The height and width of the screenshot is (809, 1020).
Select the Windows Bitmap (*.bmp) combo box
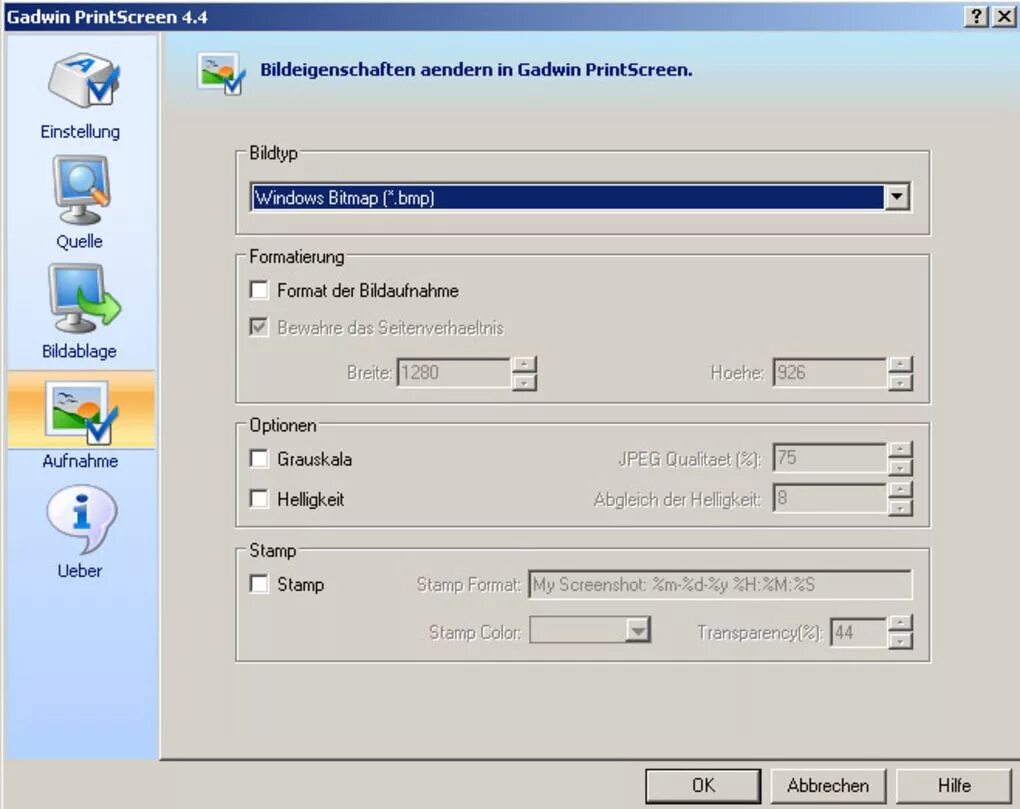[x=579, y=197]
